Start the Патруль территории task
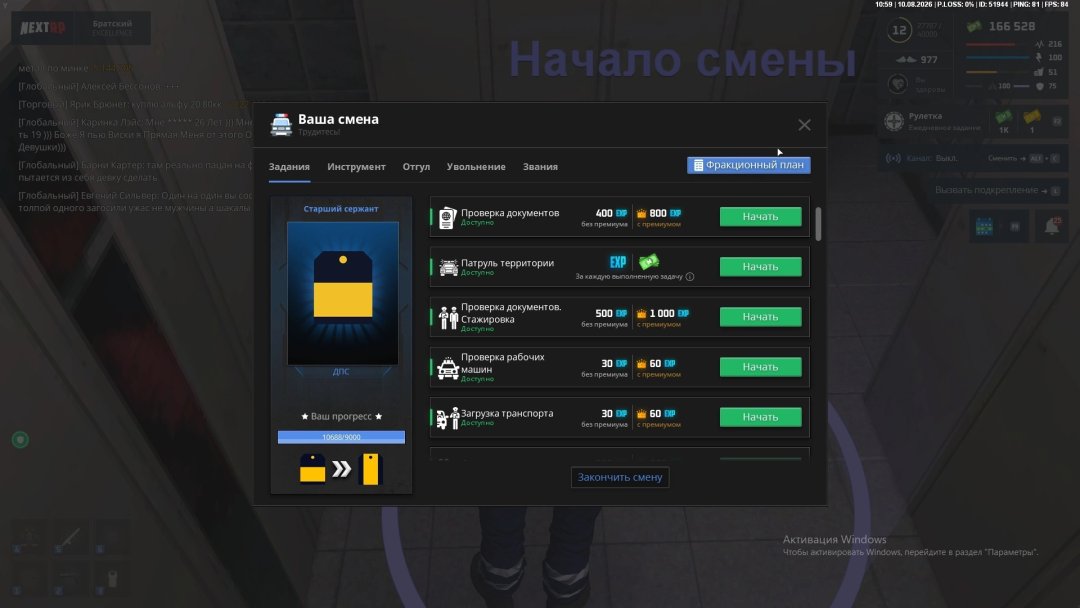Viewport: 1080px width, 608px height. point(760,266)
